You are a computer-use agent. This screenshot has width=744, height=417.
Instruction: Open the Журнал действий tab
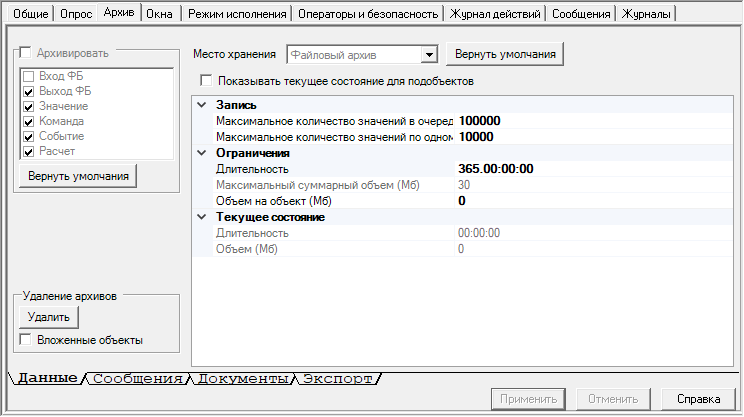pyautogui.click(x=495, y=14)
